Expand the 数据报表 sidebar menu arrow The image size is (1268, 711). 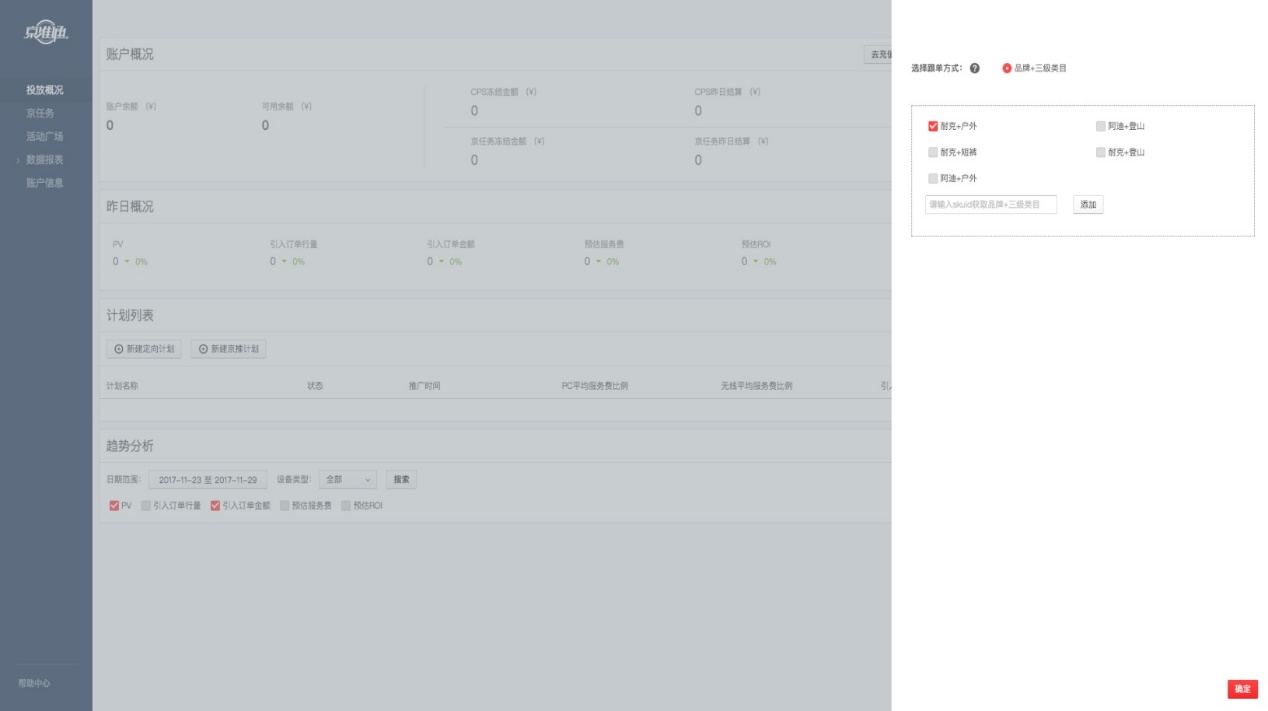(17, 160)
